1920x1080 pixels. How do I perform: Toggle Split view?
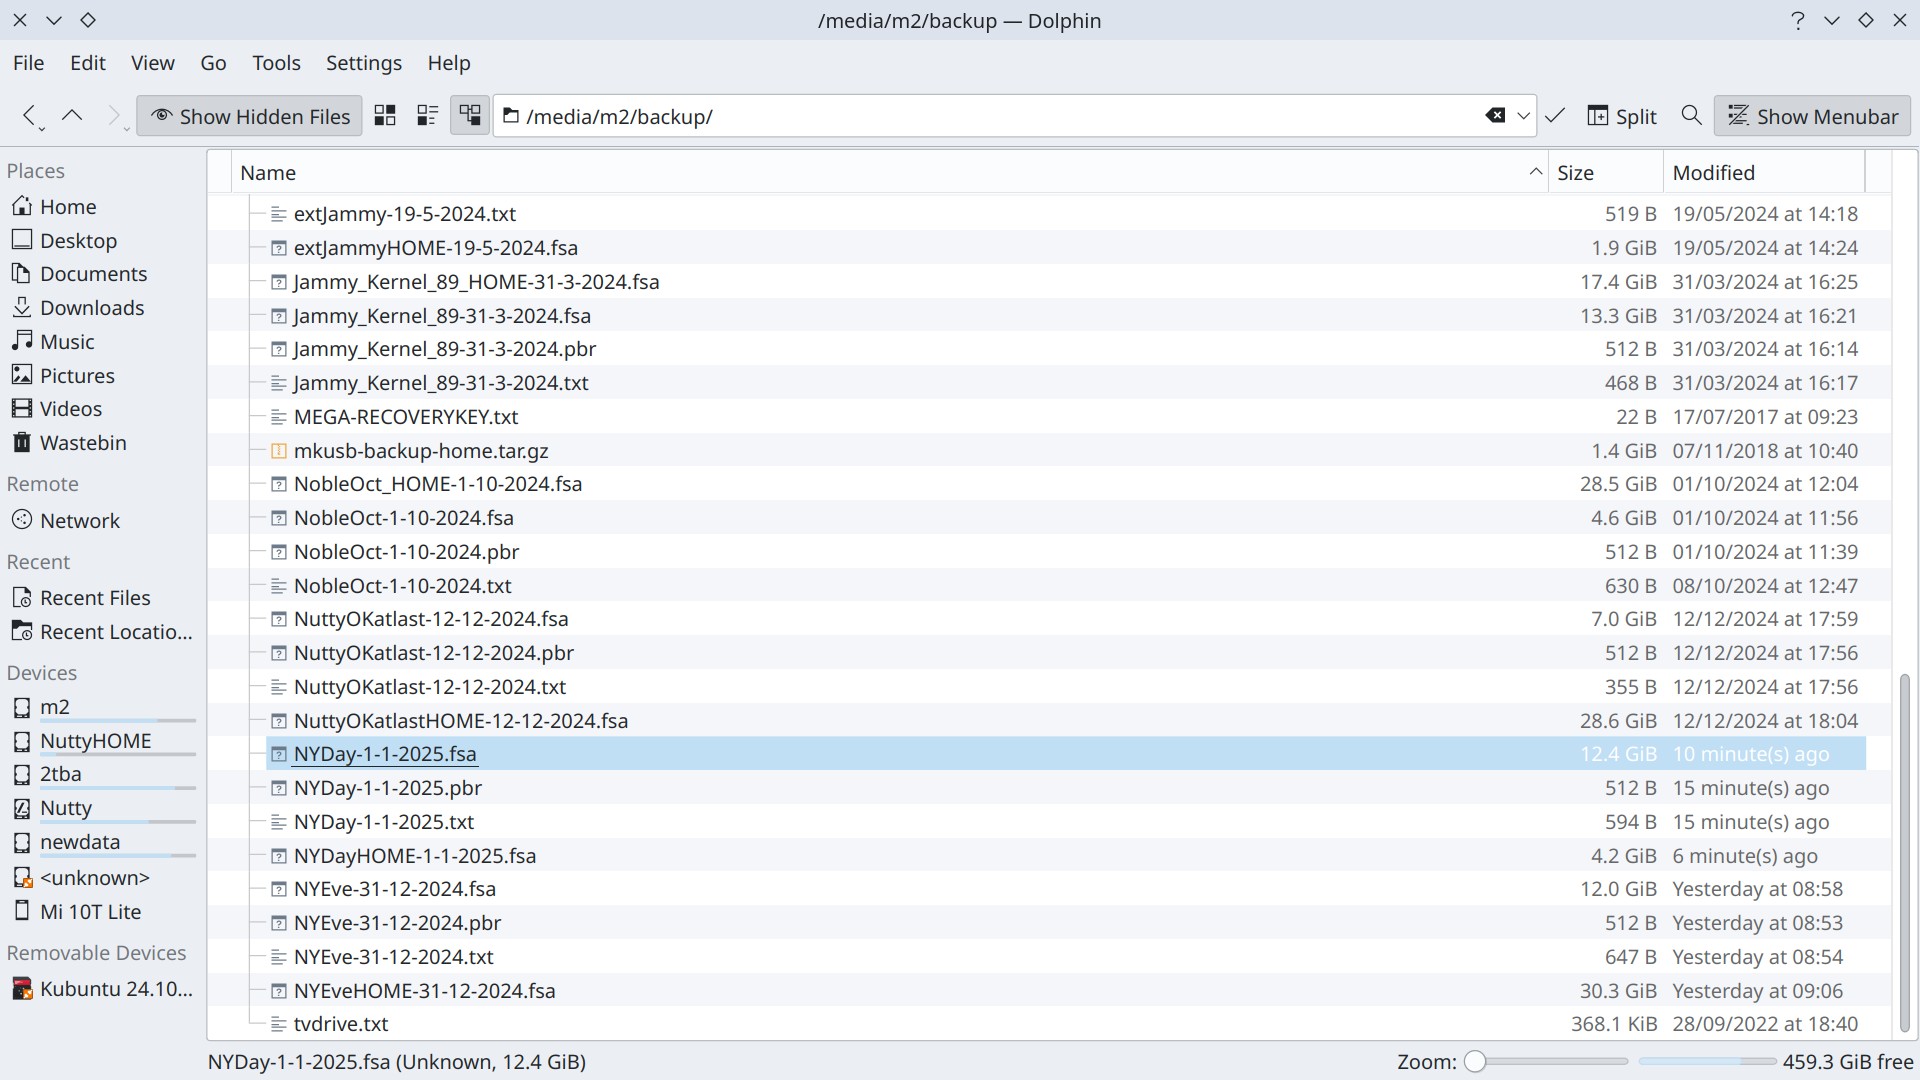(1622, 116)
